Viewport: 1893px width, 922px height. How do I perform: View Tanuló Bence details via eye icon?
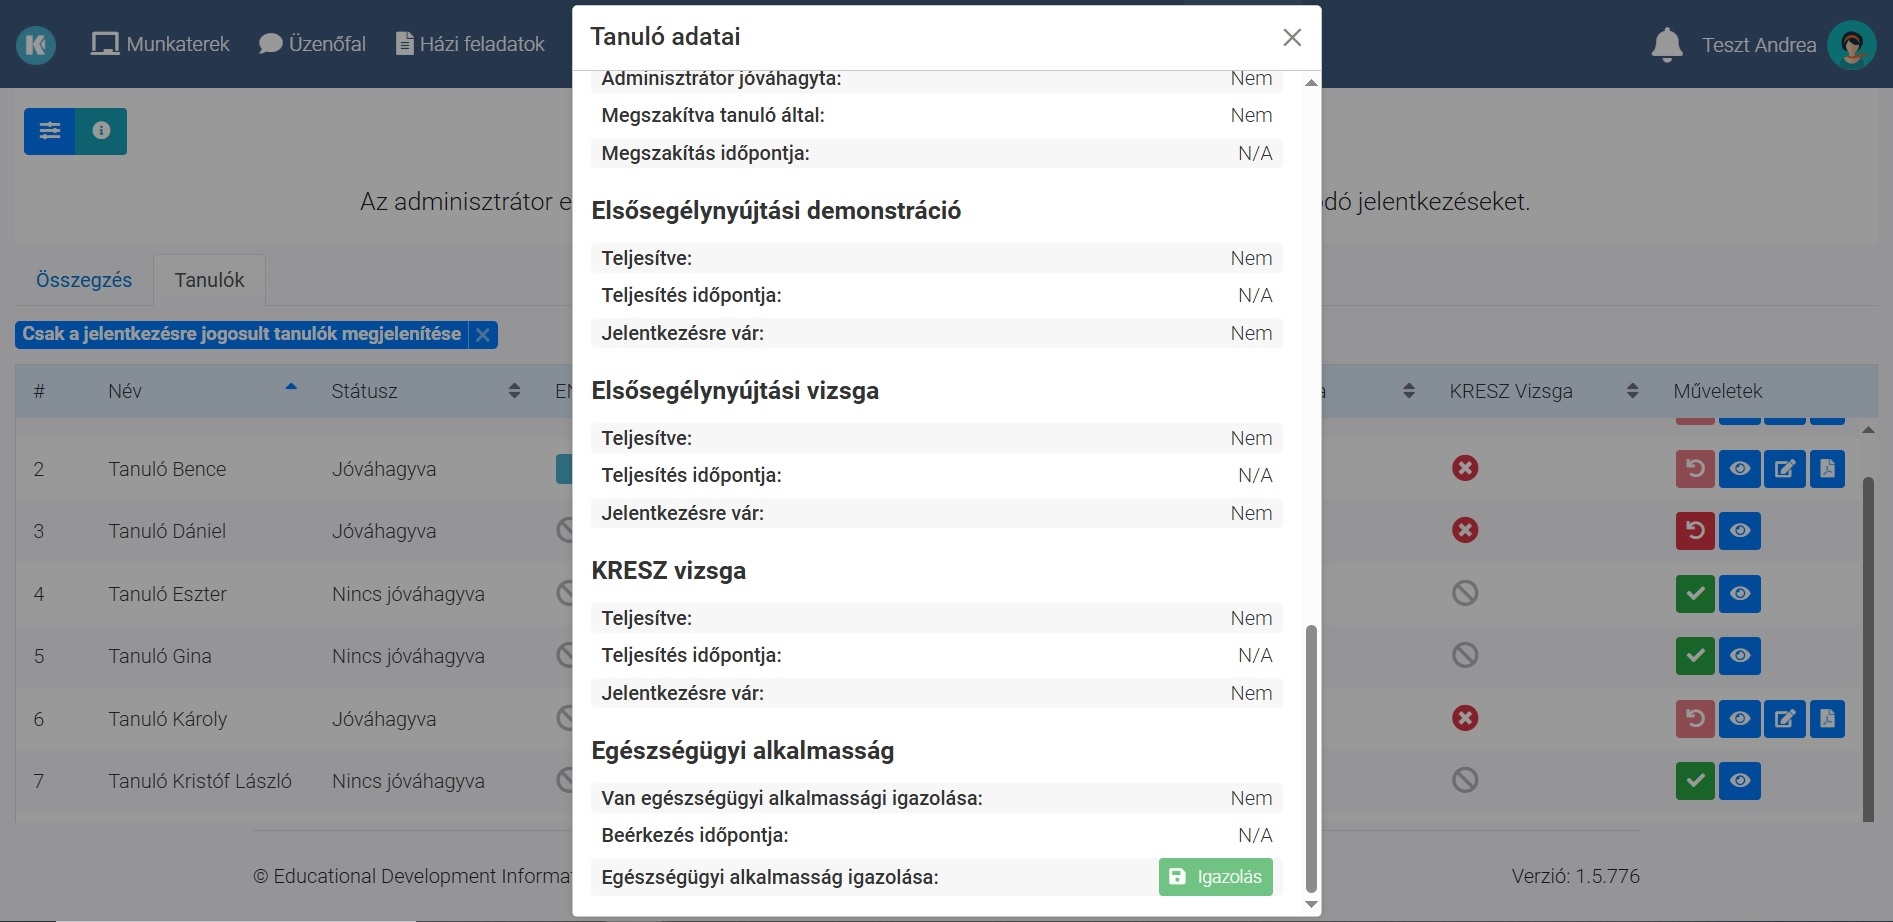pos(1740,468)
